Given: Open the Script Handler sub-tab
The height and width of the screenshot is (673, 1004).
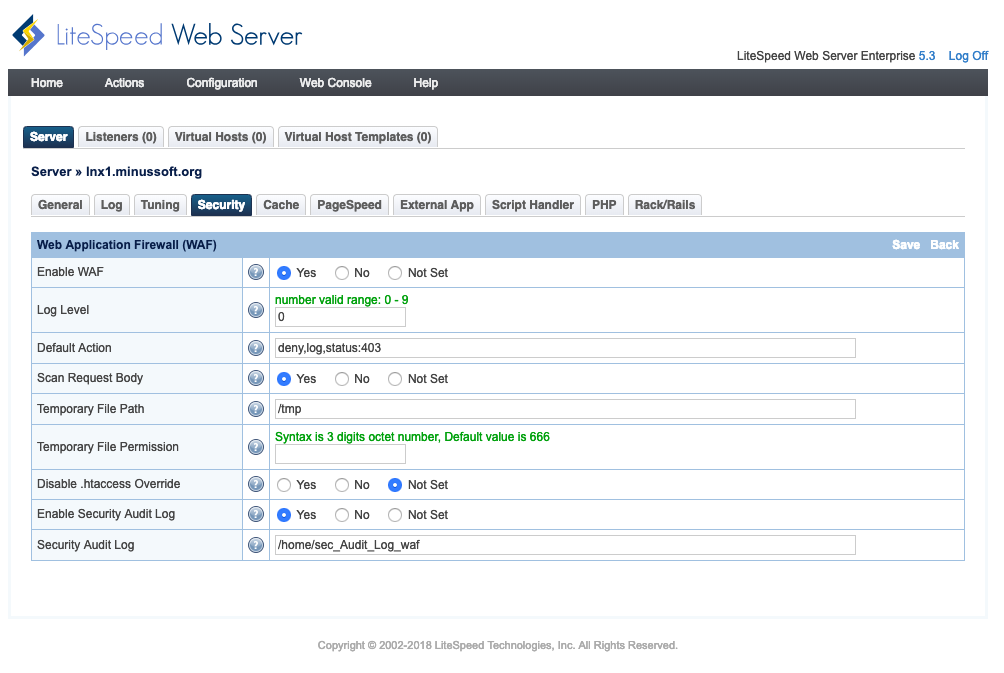Looking at the screenshot, I should tap(533, 205).
